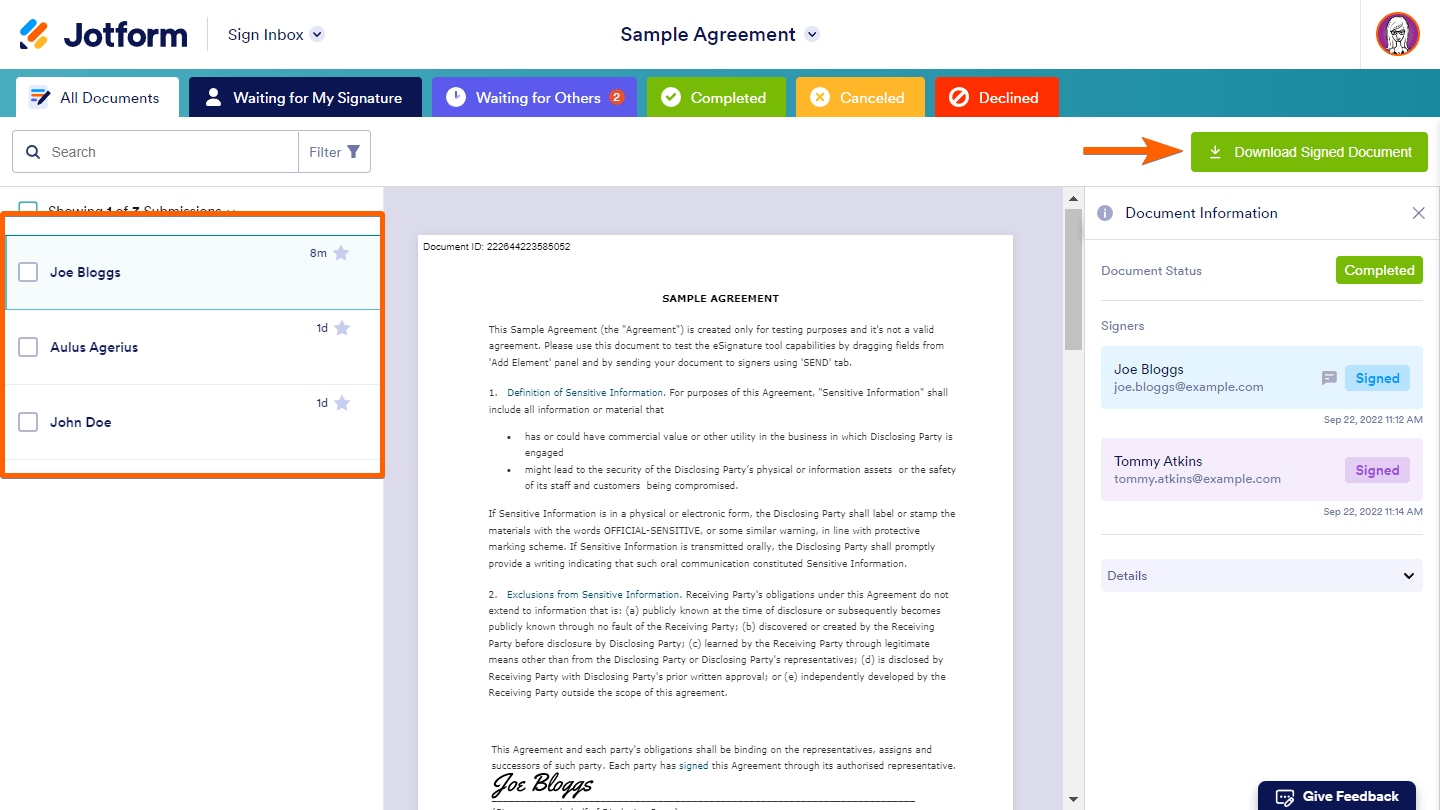
Task: Switch to the Canceled tab
Action: click(860, 98)
